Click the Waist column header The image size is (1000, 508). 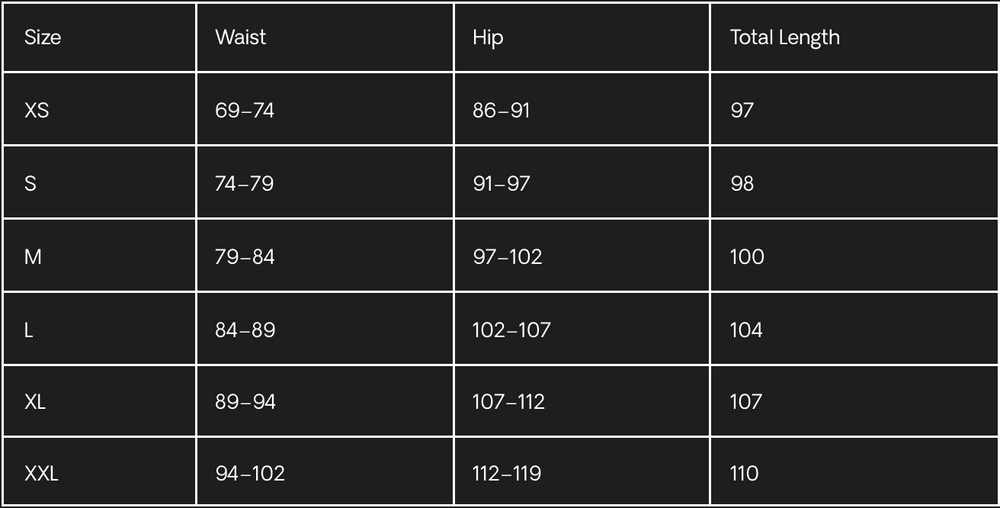(241, 38)
